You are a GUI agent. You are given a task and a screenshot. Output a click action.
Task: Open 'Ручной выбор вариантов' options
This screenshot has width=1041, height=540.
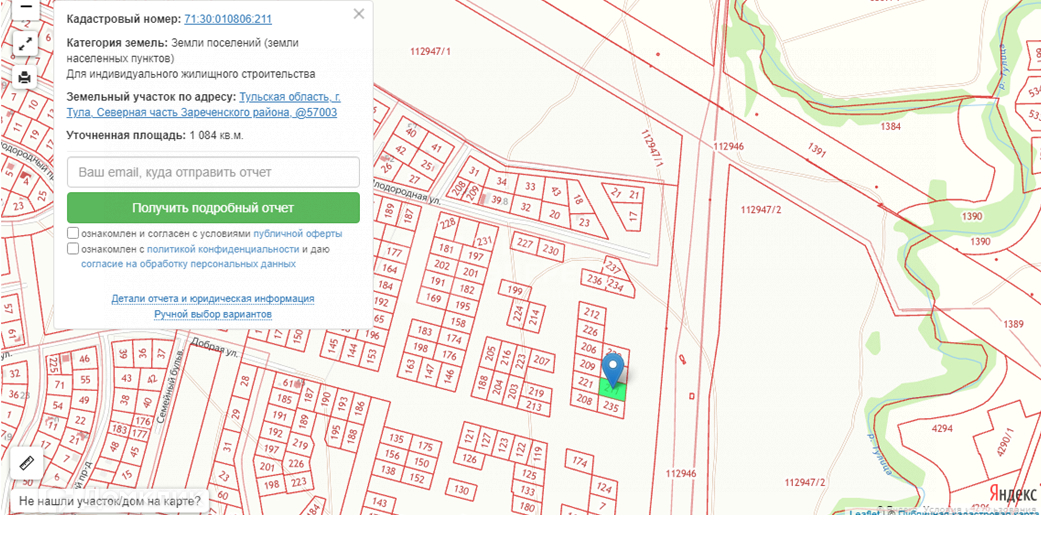click(213, 314)
